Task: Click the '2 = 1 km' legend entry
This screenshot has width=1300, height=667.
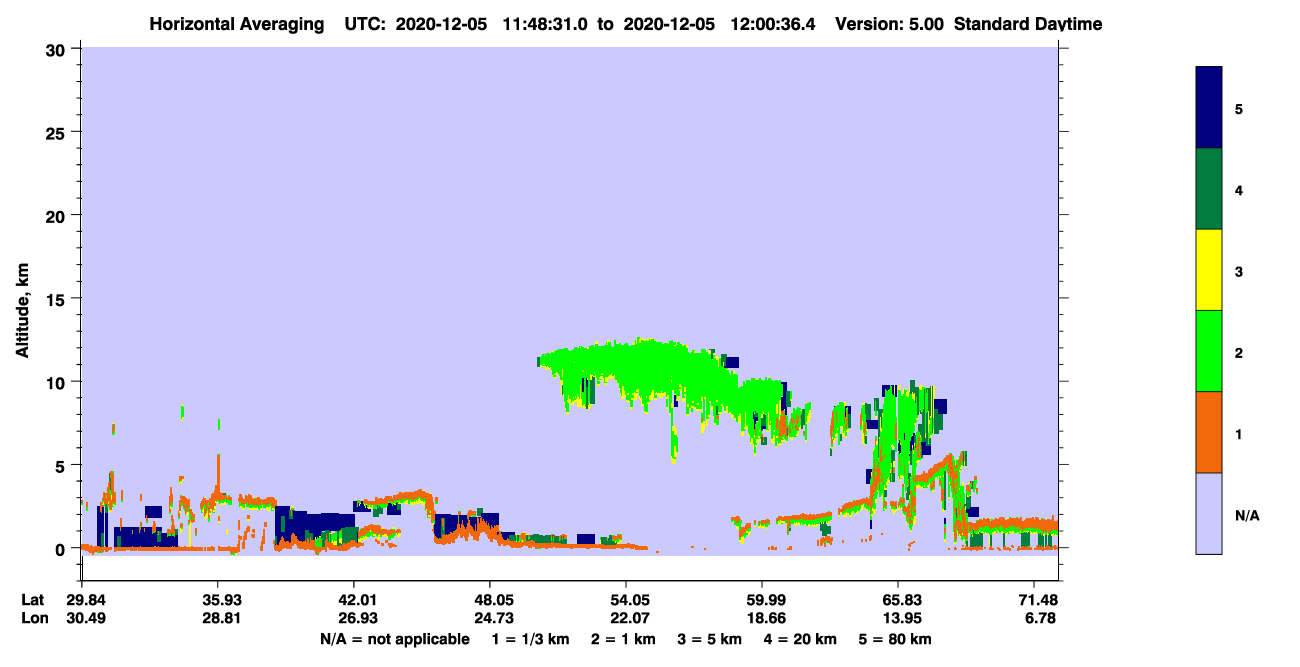Action: coord(623,639)
